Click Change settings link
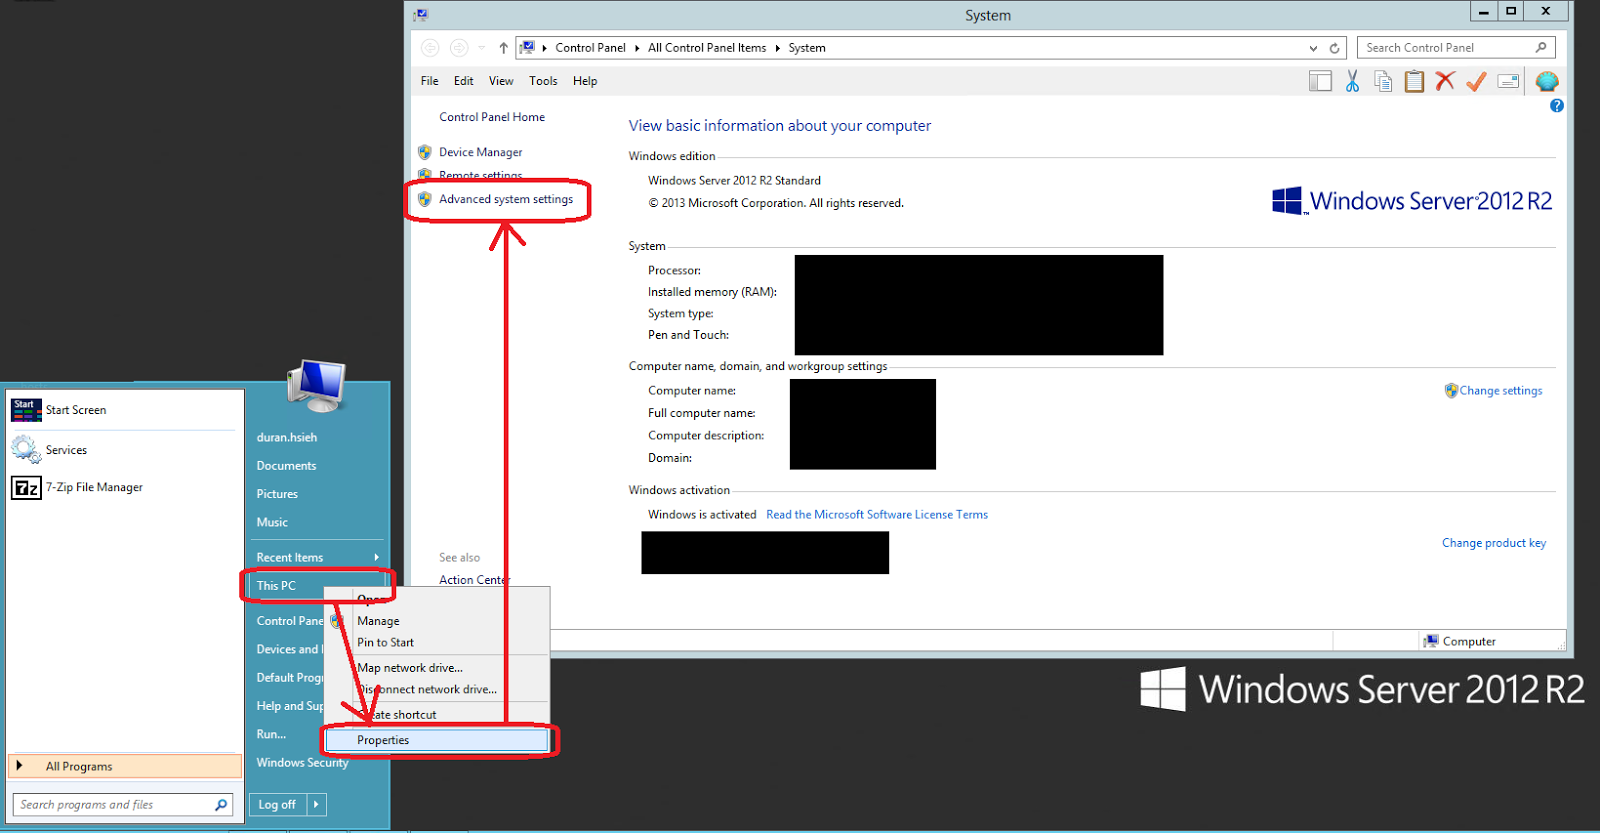 tap(1501, 391)
